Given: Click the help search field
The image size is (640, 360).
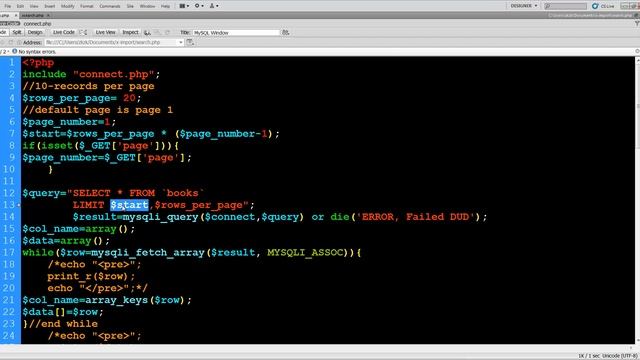Looking at the screenshot, I should pyautogui.click(x=566, y=6).
